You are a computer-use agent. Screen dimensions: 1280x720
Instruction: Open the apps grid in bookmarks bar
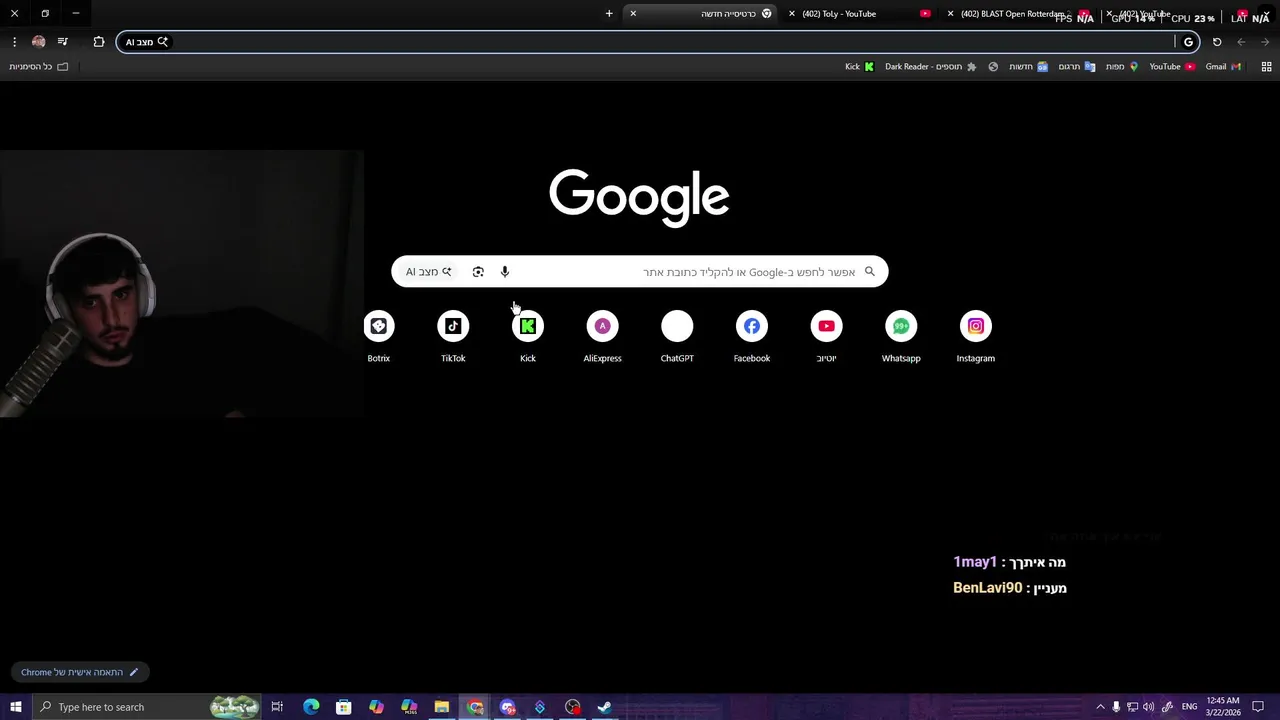pyautogui.click(x=1266, y=67)
